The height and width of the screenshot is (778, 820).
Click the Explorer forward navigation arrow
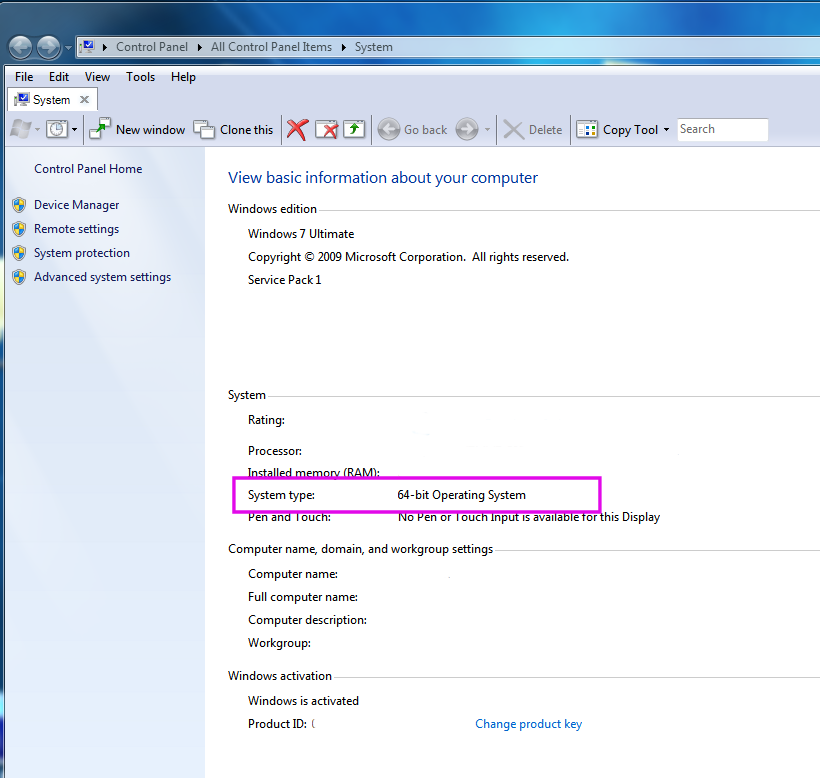pyautogui.click(x=49, y=48)
